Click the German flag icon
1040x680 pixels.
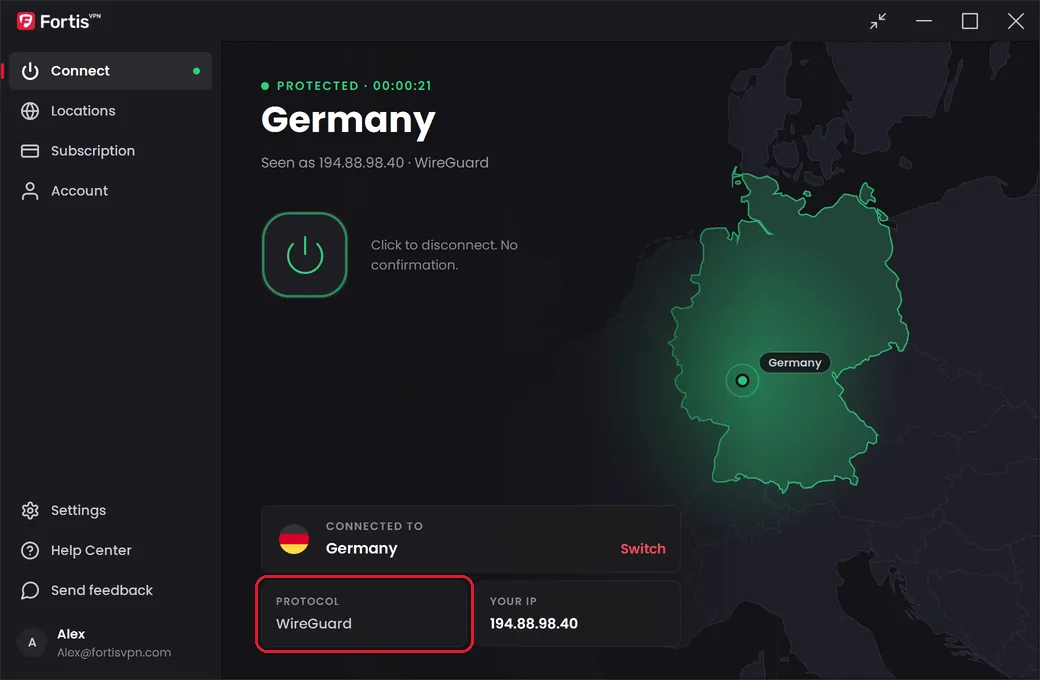pos(294,539)
